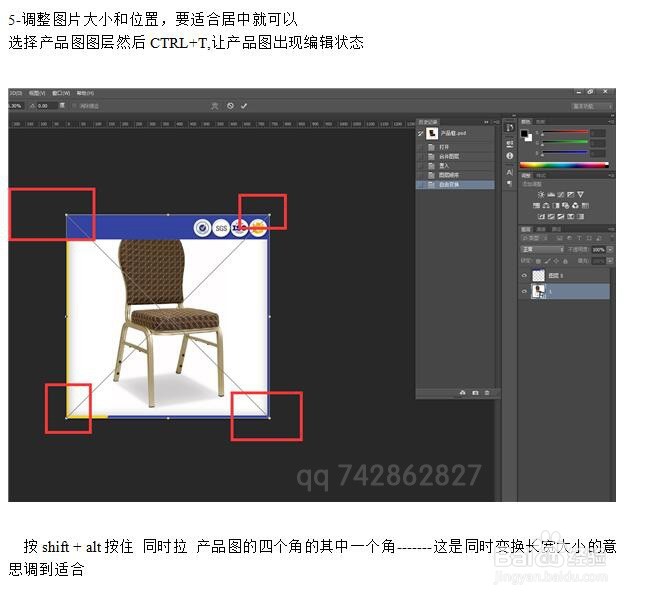Add a Levels adjustment
The image size is (645, 600).
tap(551, 195)
